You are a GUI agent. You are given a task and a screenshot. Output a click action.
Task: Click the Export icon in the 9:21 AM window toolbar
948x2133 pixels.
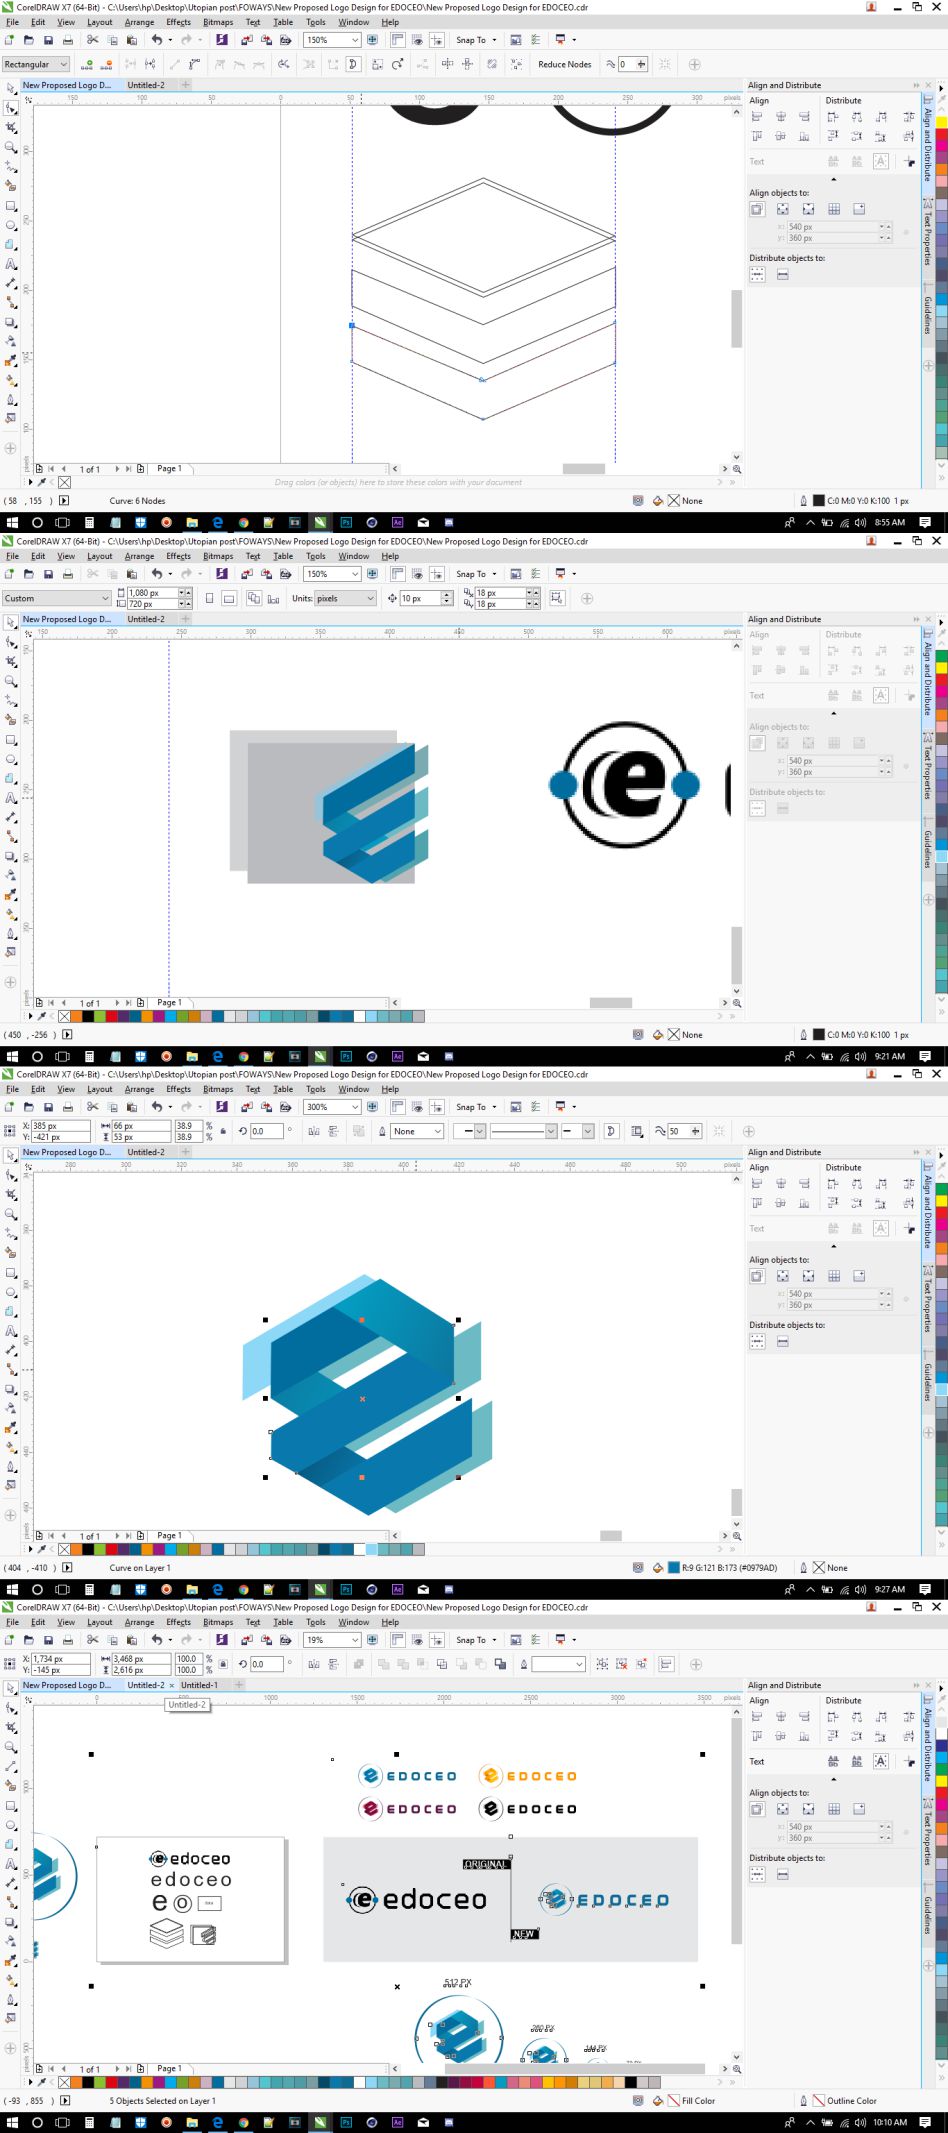click(266, 574)
